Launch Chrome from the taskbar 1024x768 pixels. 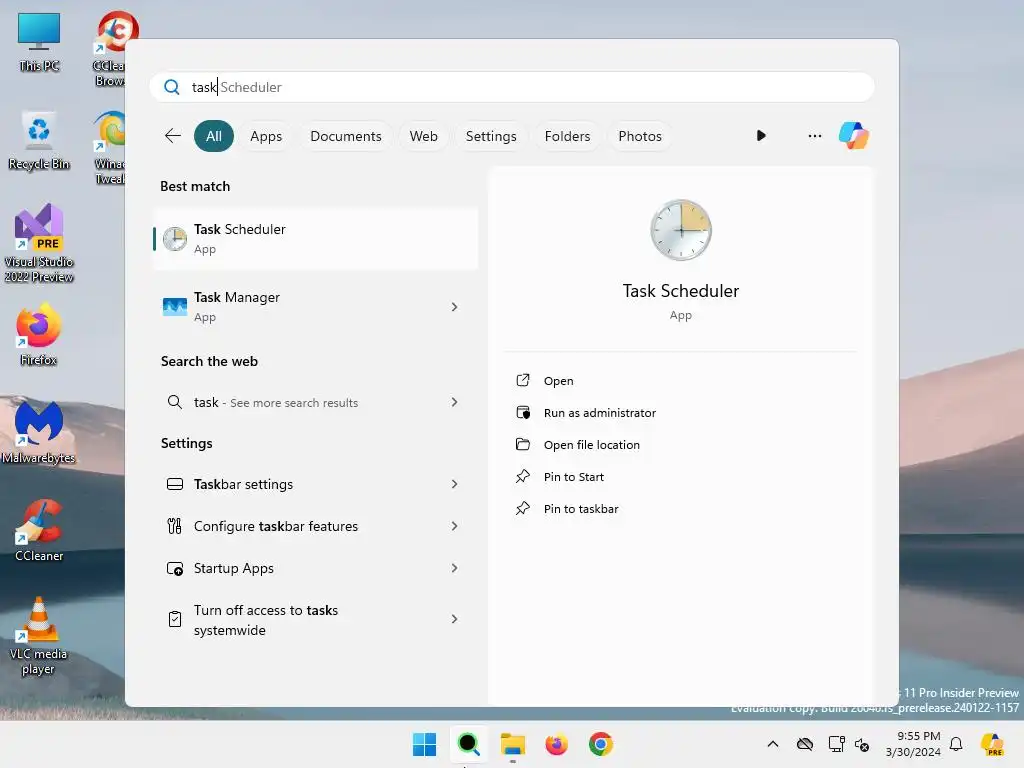coord(601,744)
